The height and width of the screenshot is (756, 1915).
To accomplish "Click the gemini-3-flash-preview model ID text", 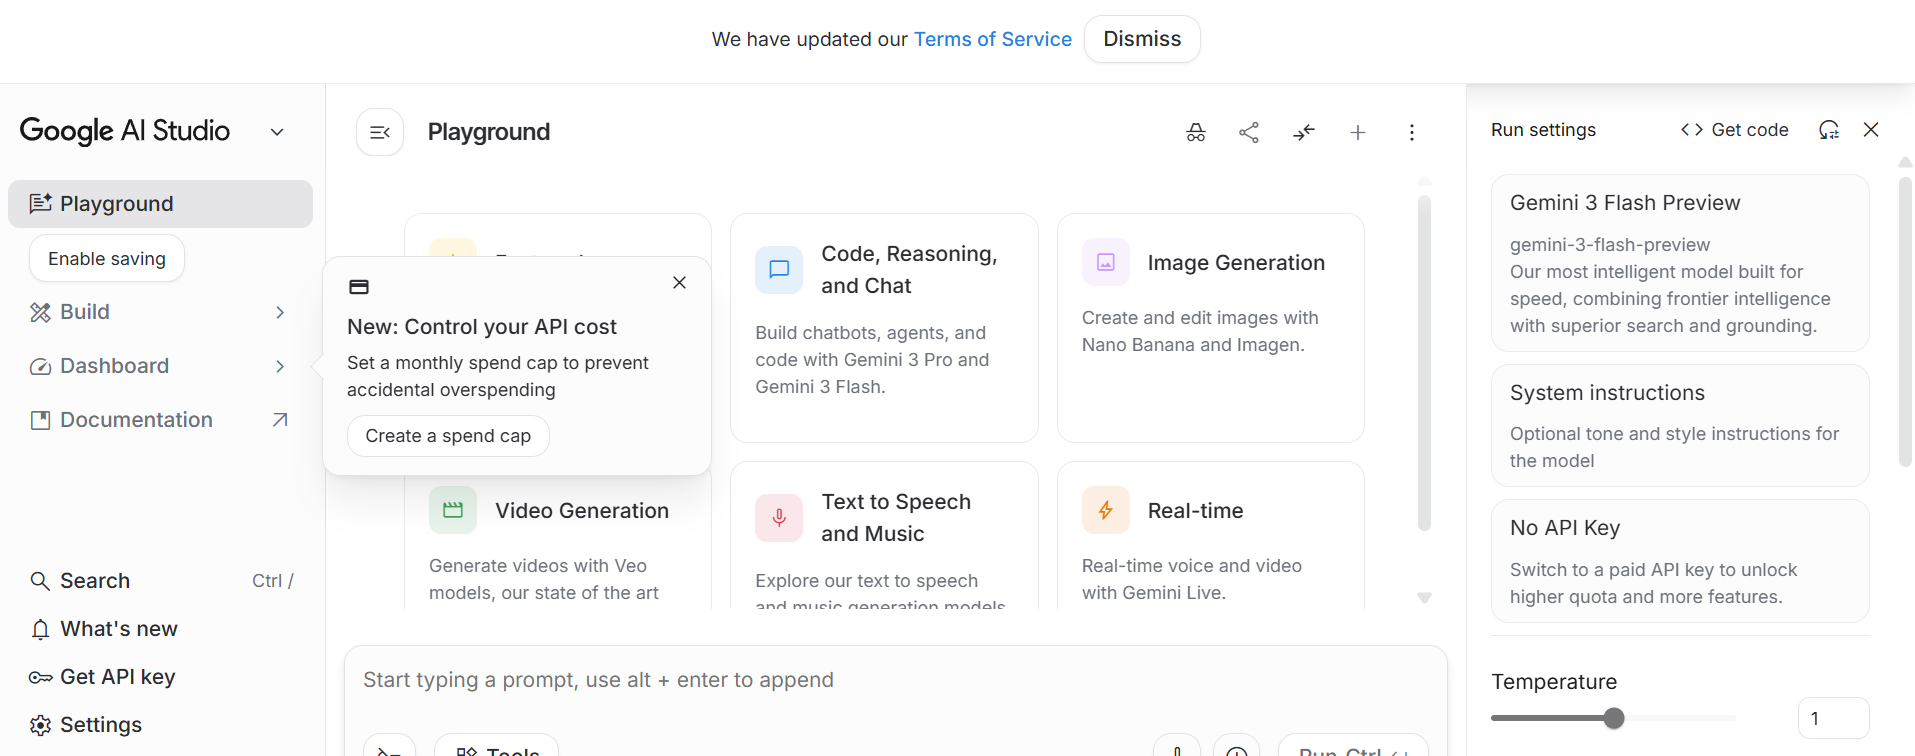I will pyautogui.click(x=1610, y=245).
